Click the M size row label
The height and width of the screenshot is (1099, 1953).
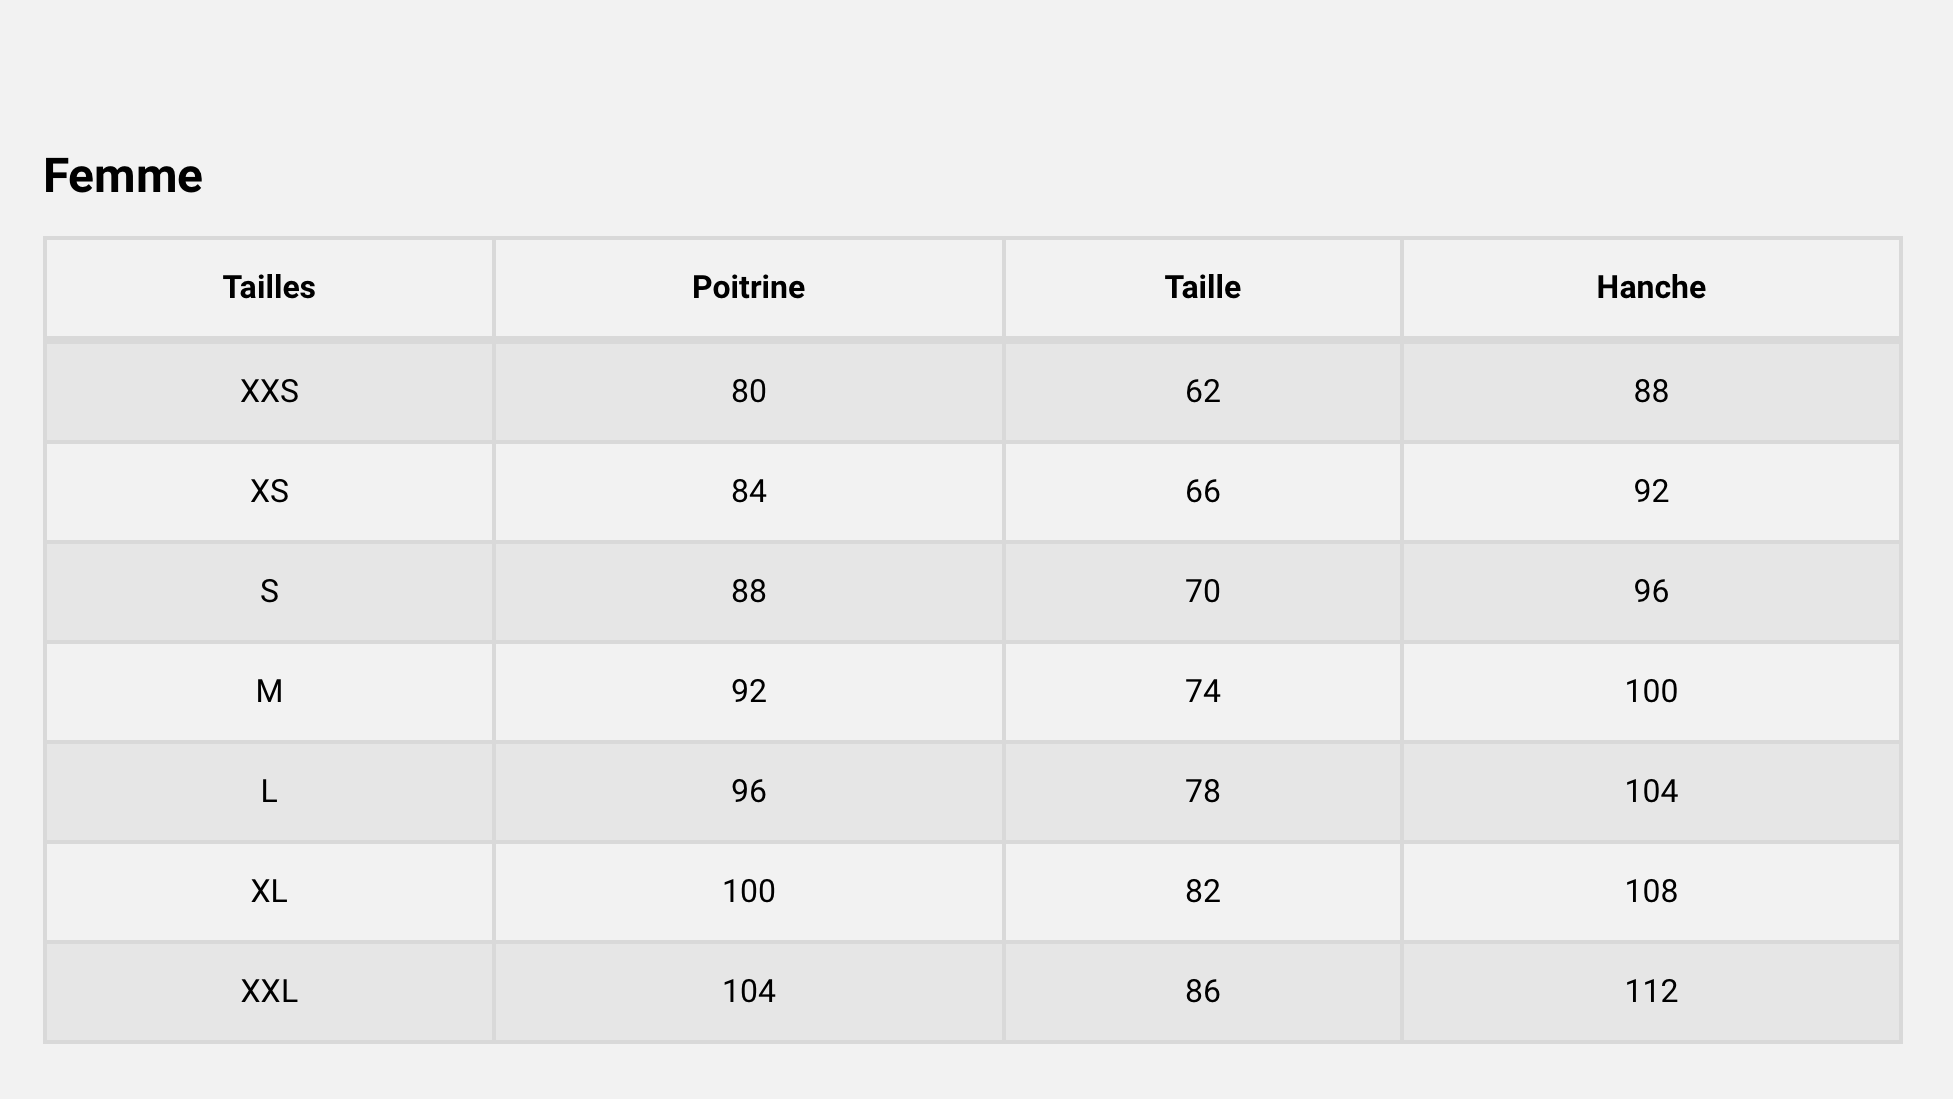[269, 691]
